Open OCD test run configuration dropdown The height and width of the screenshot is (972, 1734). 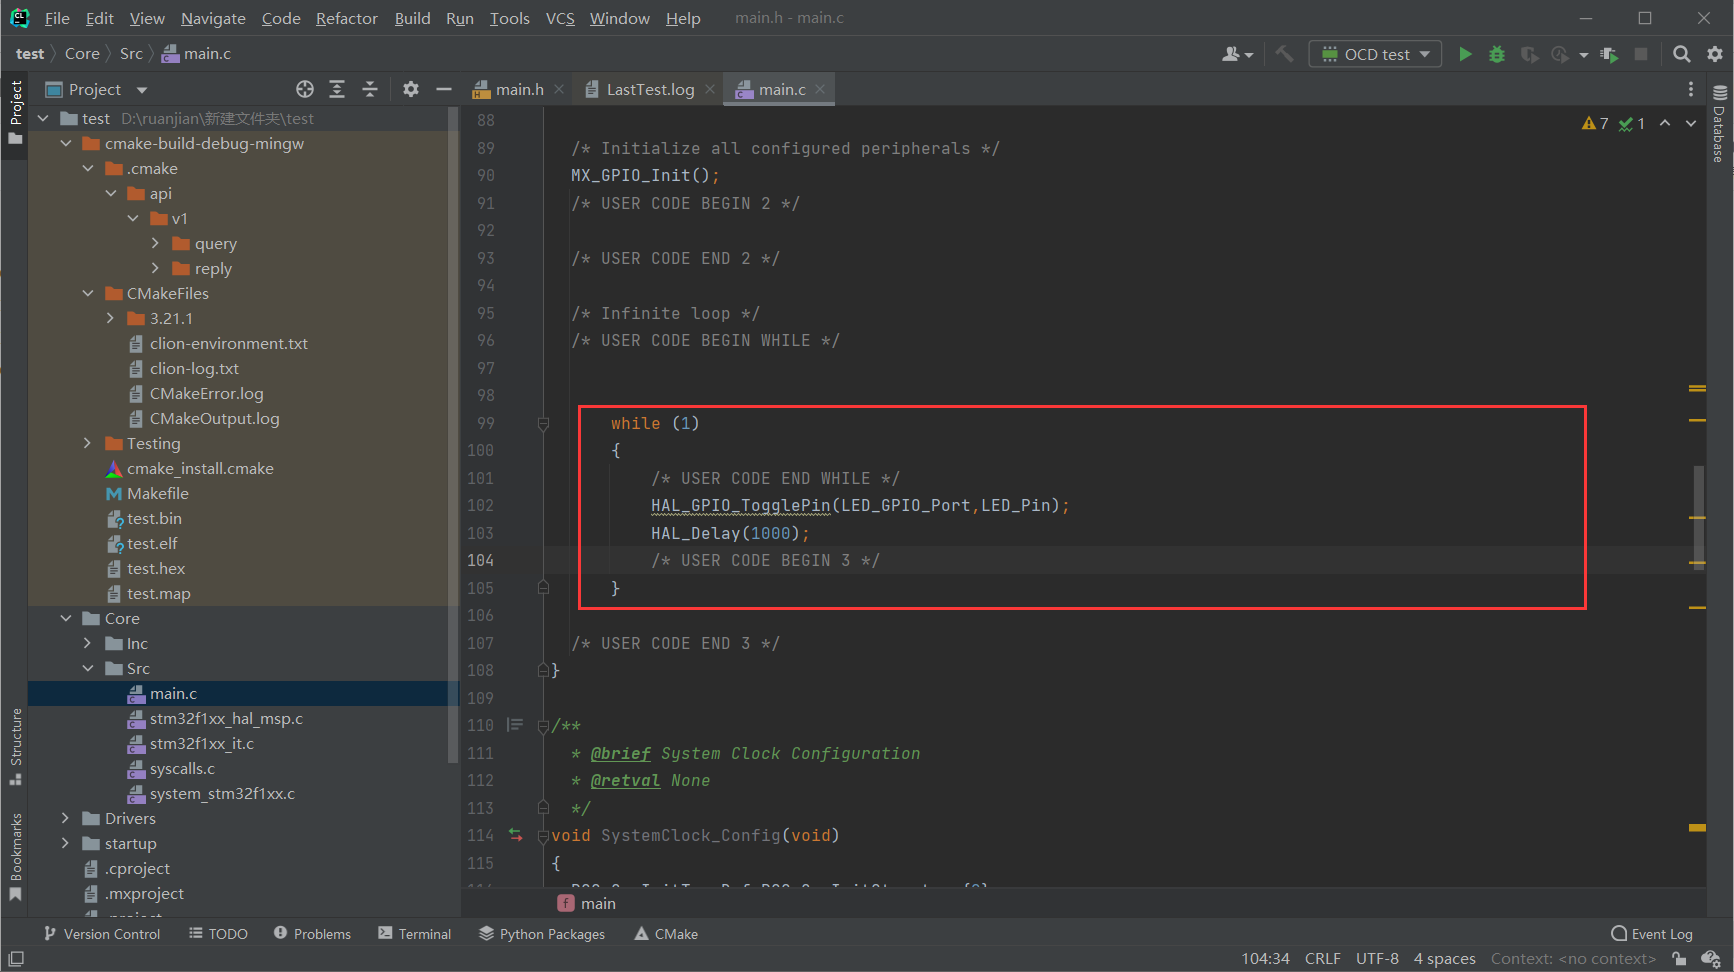click(1375, 54)
